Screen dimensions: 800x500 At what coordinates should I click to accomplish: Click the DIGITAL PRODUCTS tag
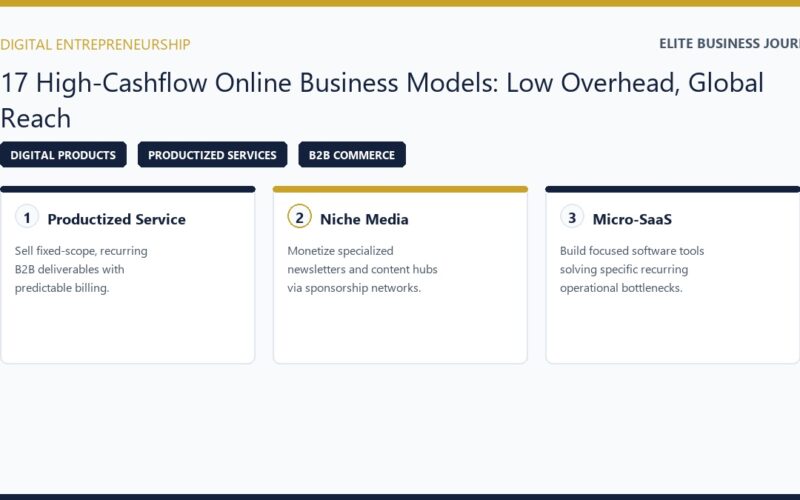click(x=63, y=155)
